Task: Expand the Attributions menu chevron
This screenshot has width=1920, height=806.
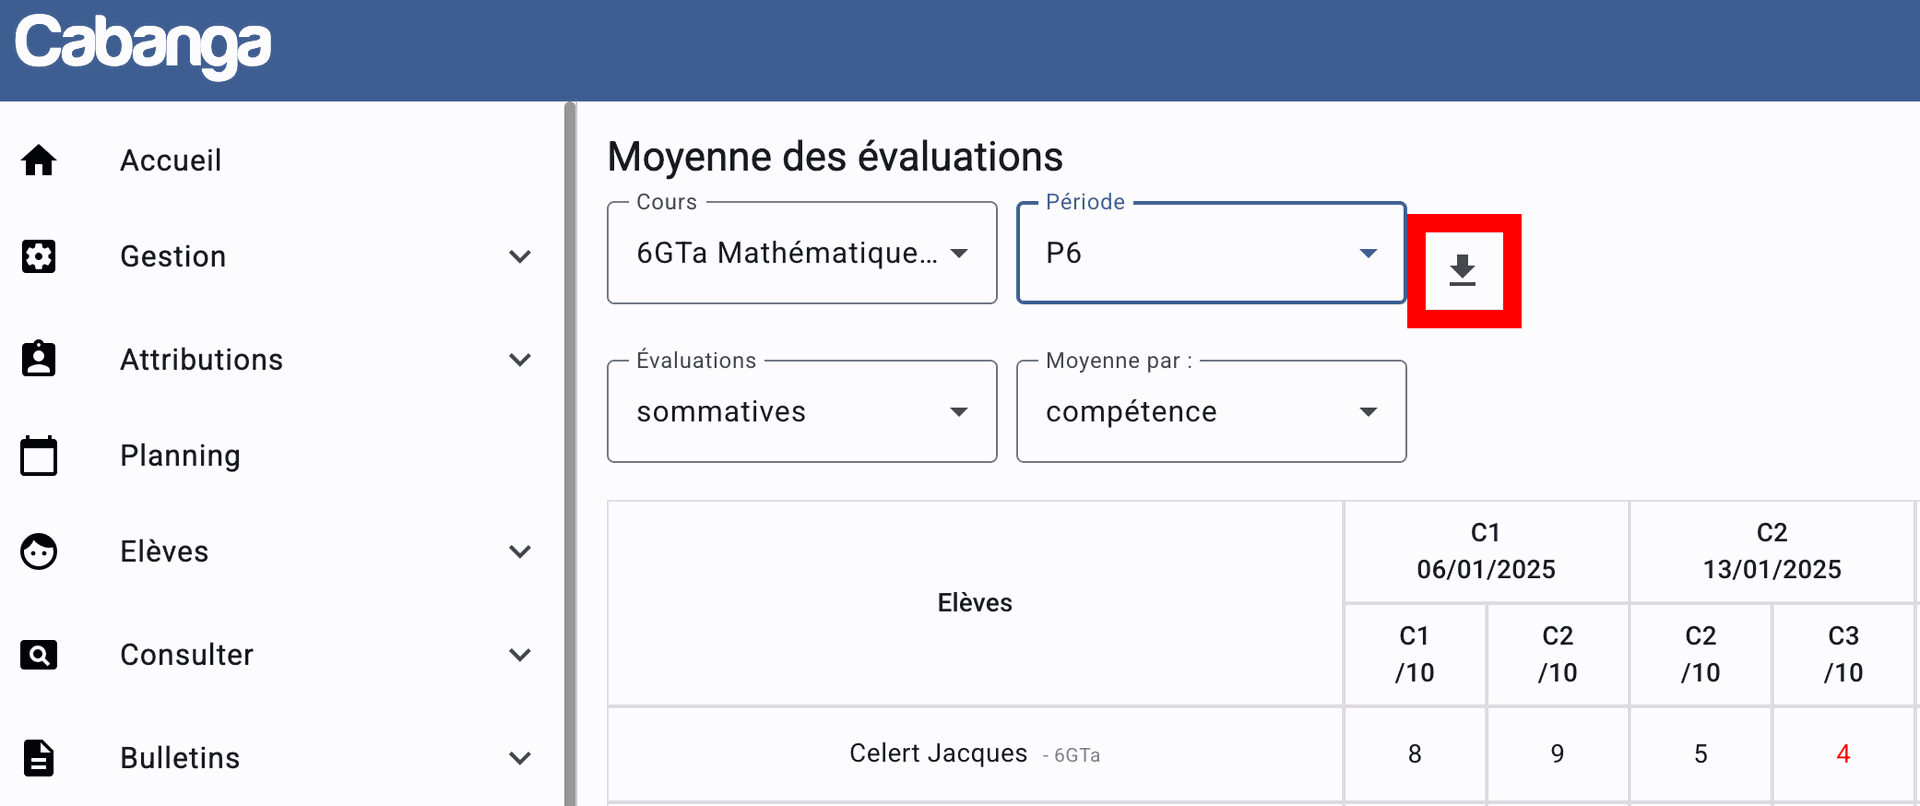Action: [520, 360]
